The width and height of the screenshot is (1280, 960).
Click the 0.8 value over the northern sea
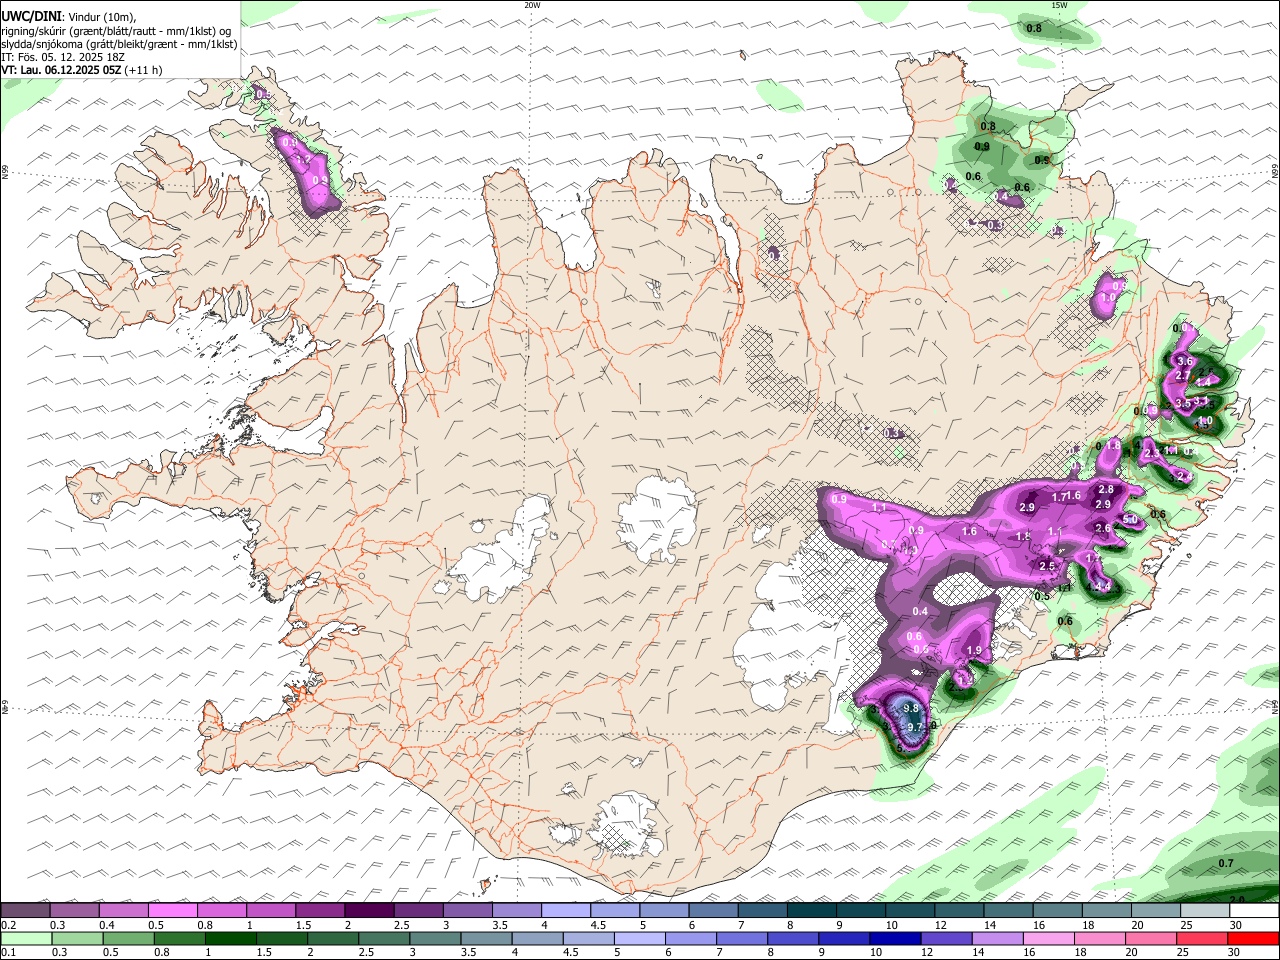[1034, 28]
